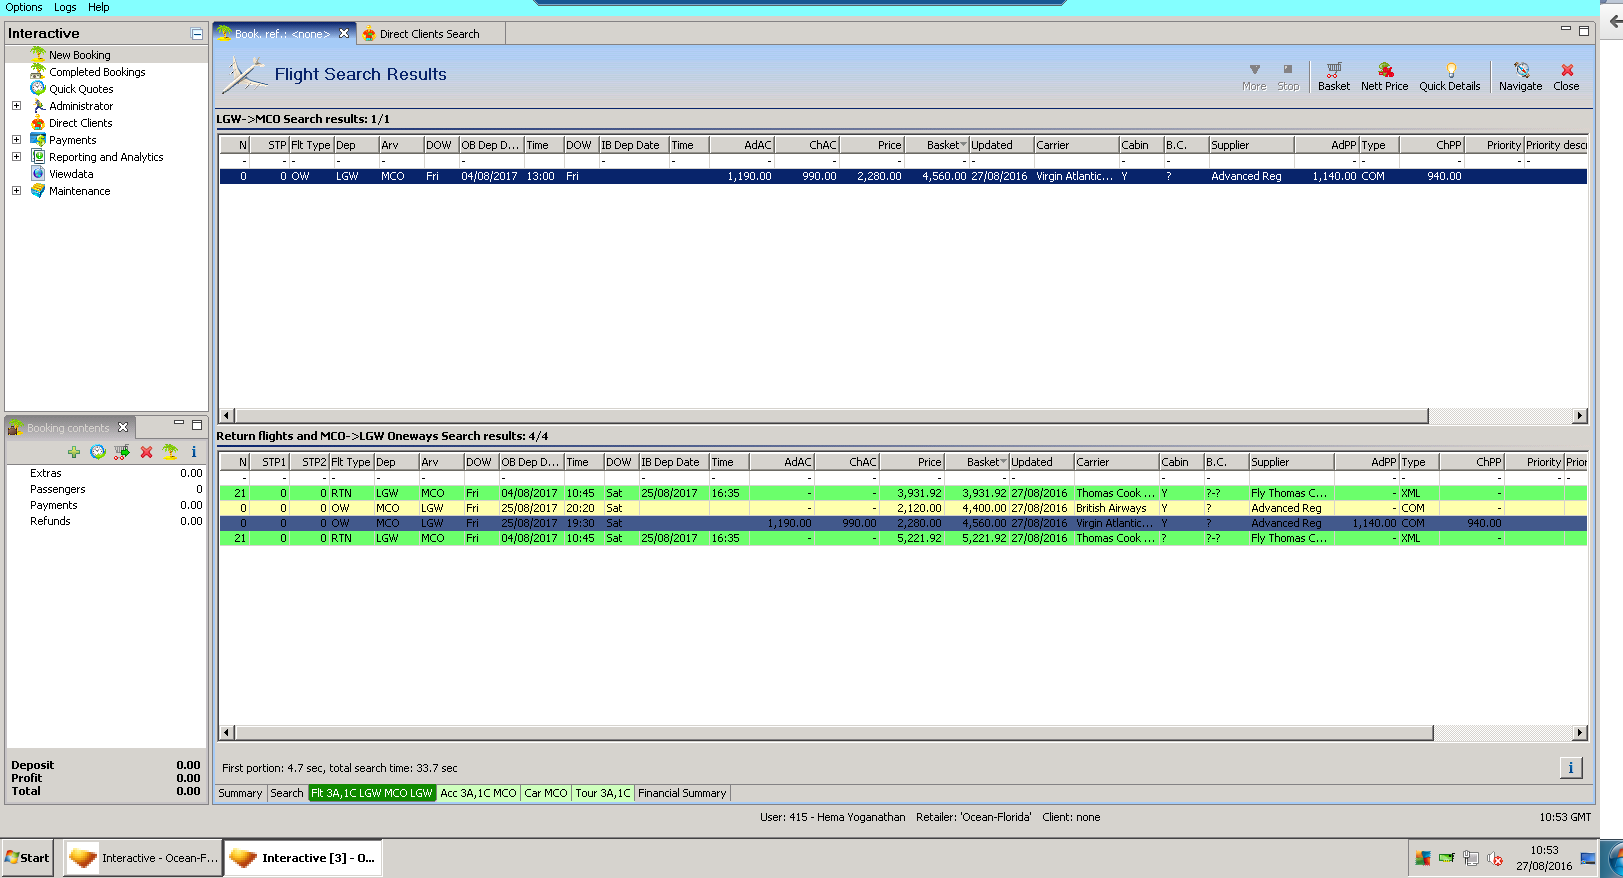Click the lower results horizontal scrollbar right arrow
Image resolution: width=1623 pixels, height=878 pixels.
pyautogui.click(x=1579, y=733)
